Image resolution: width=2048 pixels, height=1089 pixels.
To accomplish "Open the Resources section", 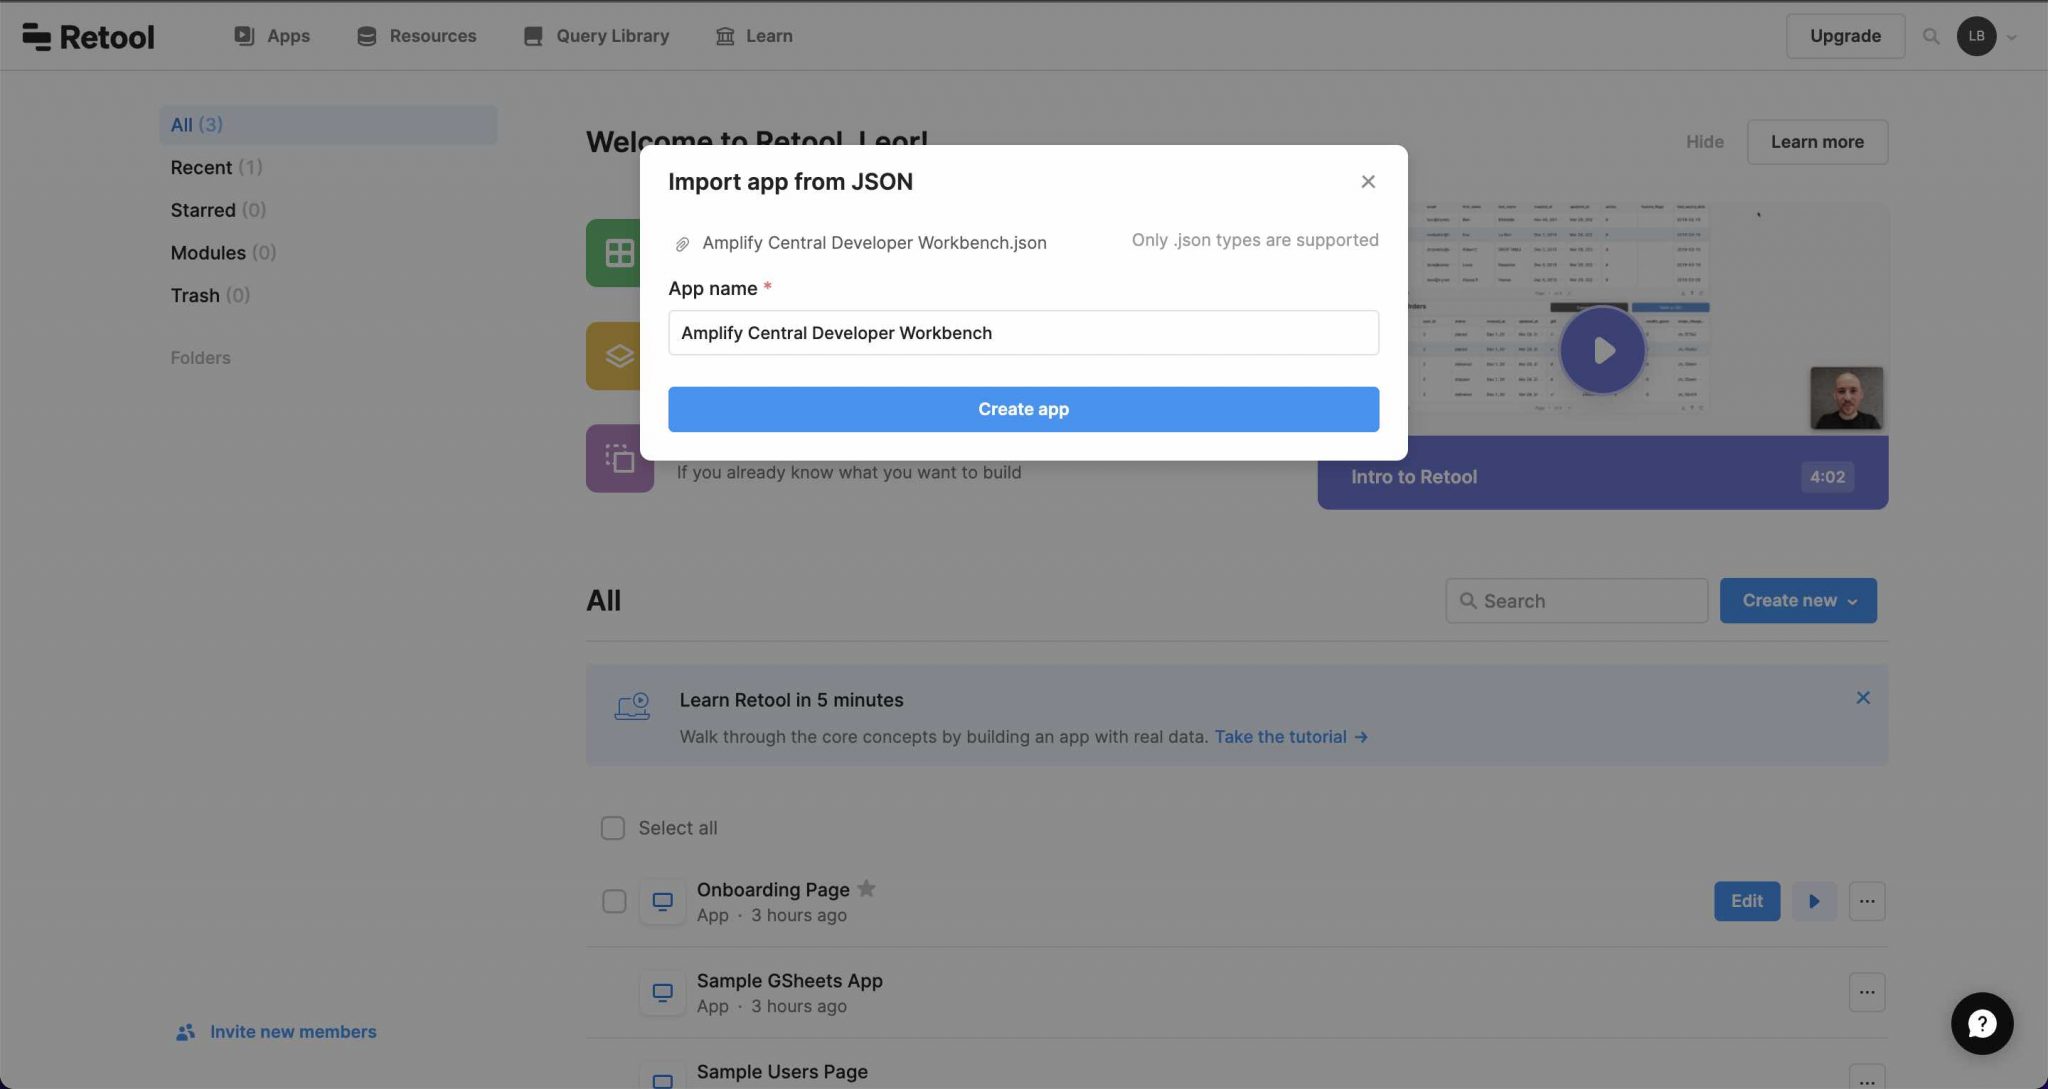I will tap(416, 35).
